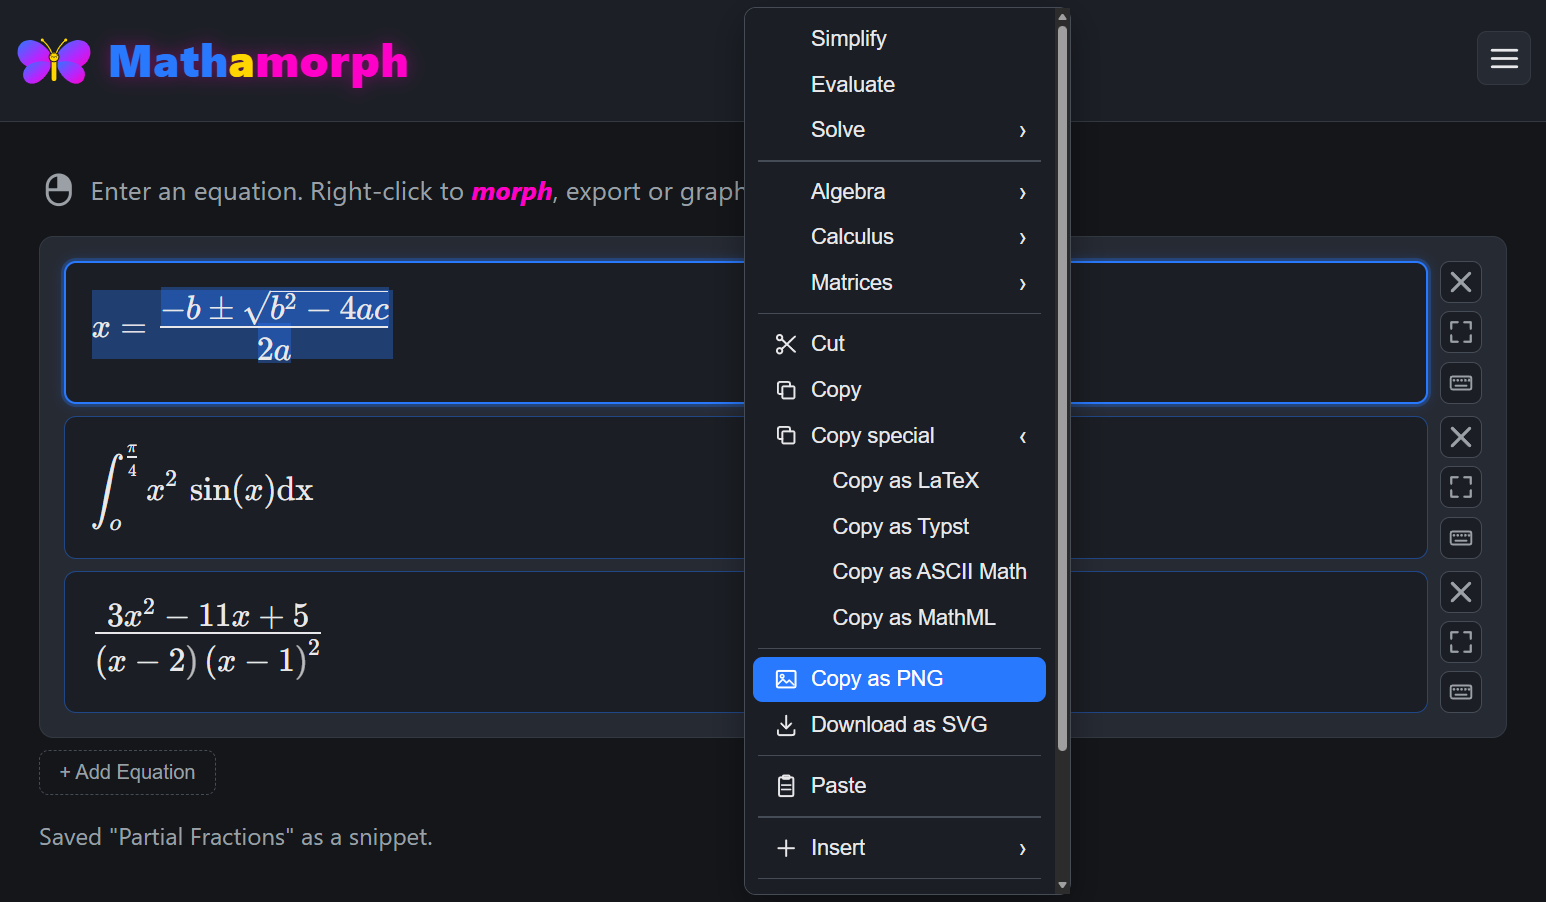This screenshot has width=1546, height=902.
Task: Click the context menu scroll-down arrow
Action: (x=1062, y=885)
